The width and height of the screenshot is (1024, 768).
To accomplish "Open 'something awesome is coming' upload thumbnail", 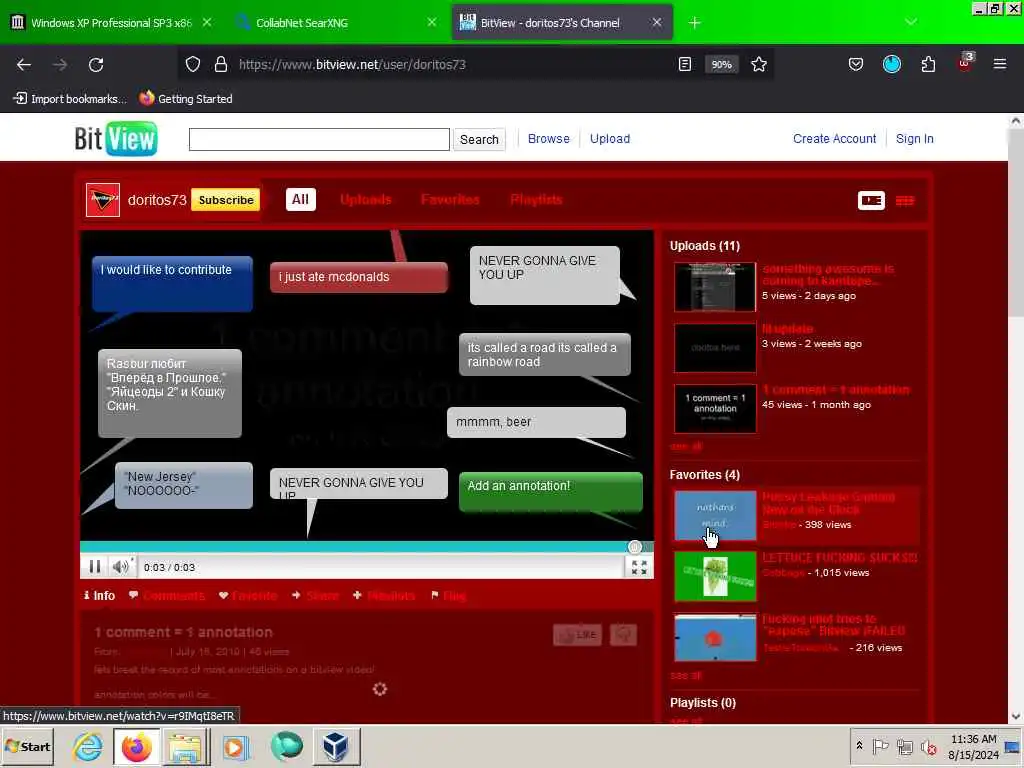I will pyautogui.click(x=715, y=287).
